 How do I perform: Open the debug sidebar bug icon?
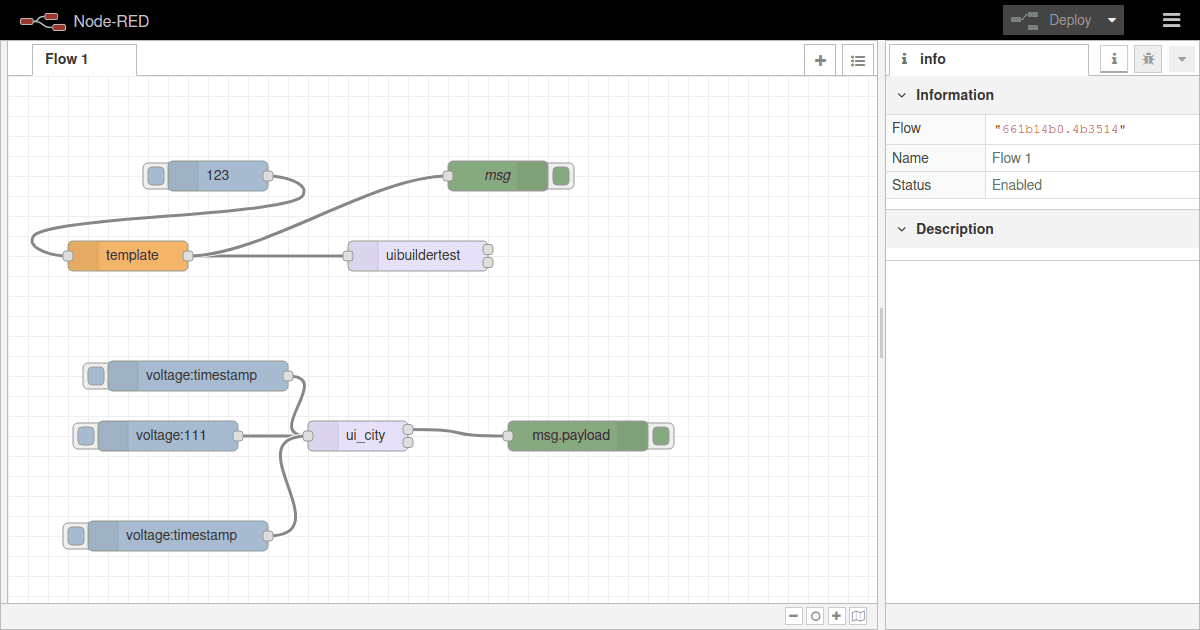tap(1147, 59)
